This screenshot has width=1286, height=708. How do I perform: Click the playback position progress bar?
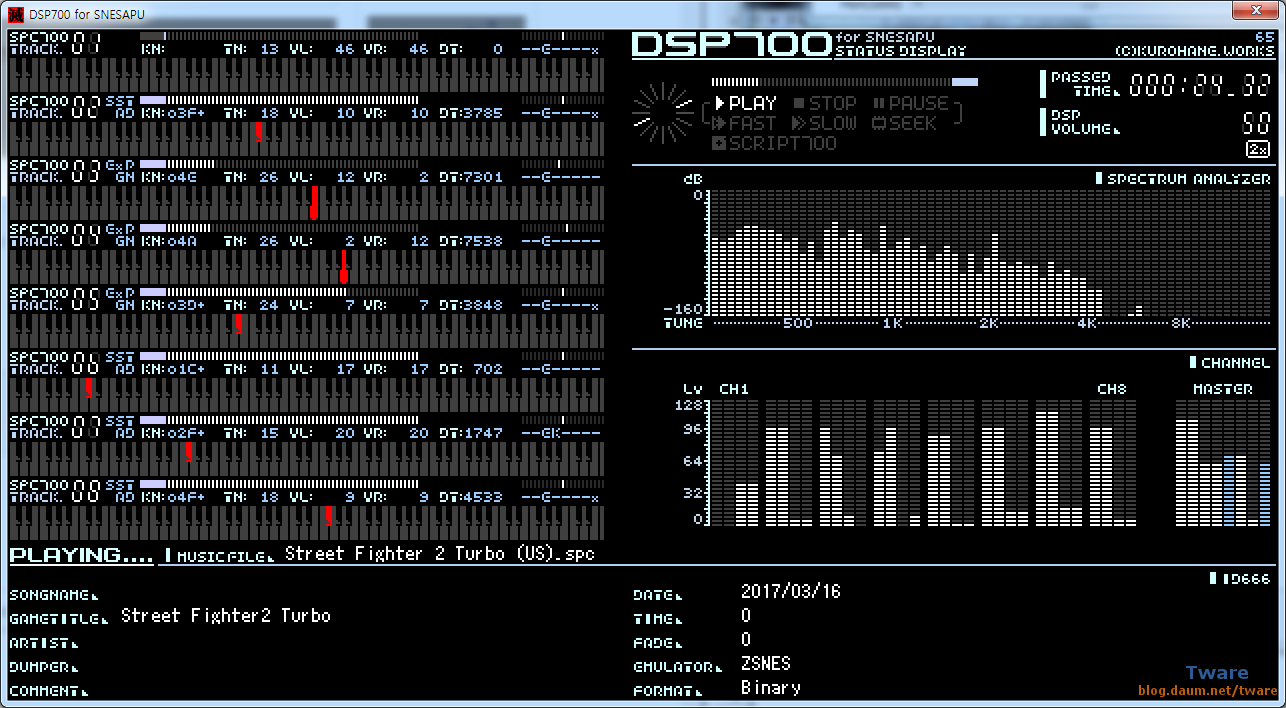[845, 82]
